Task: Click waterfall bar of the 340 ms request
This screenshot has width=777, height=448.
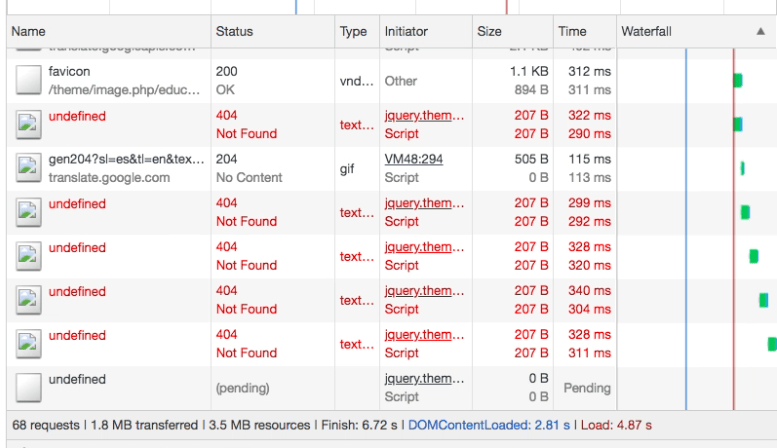Action: coord(764,300)
